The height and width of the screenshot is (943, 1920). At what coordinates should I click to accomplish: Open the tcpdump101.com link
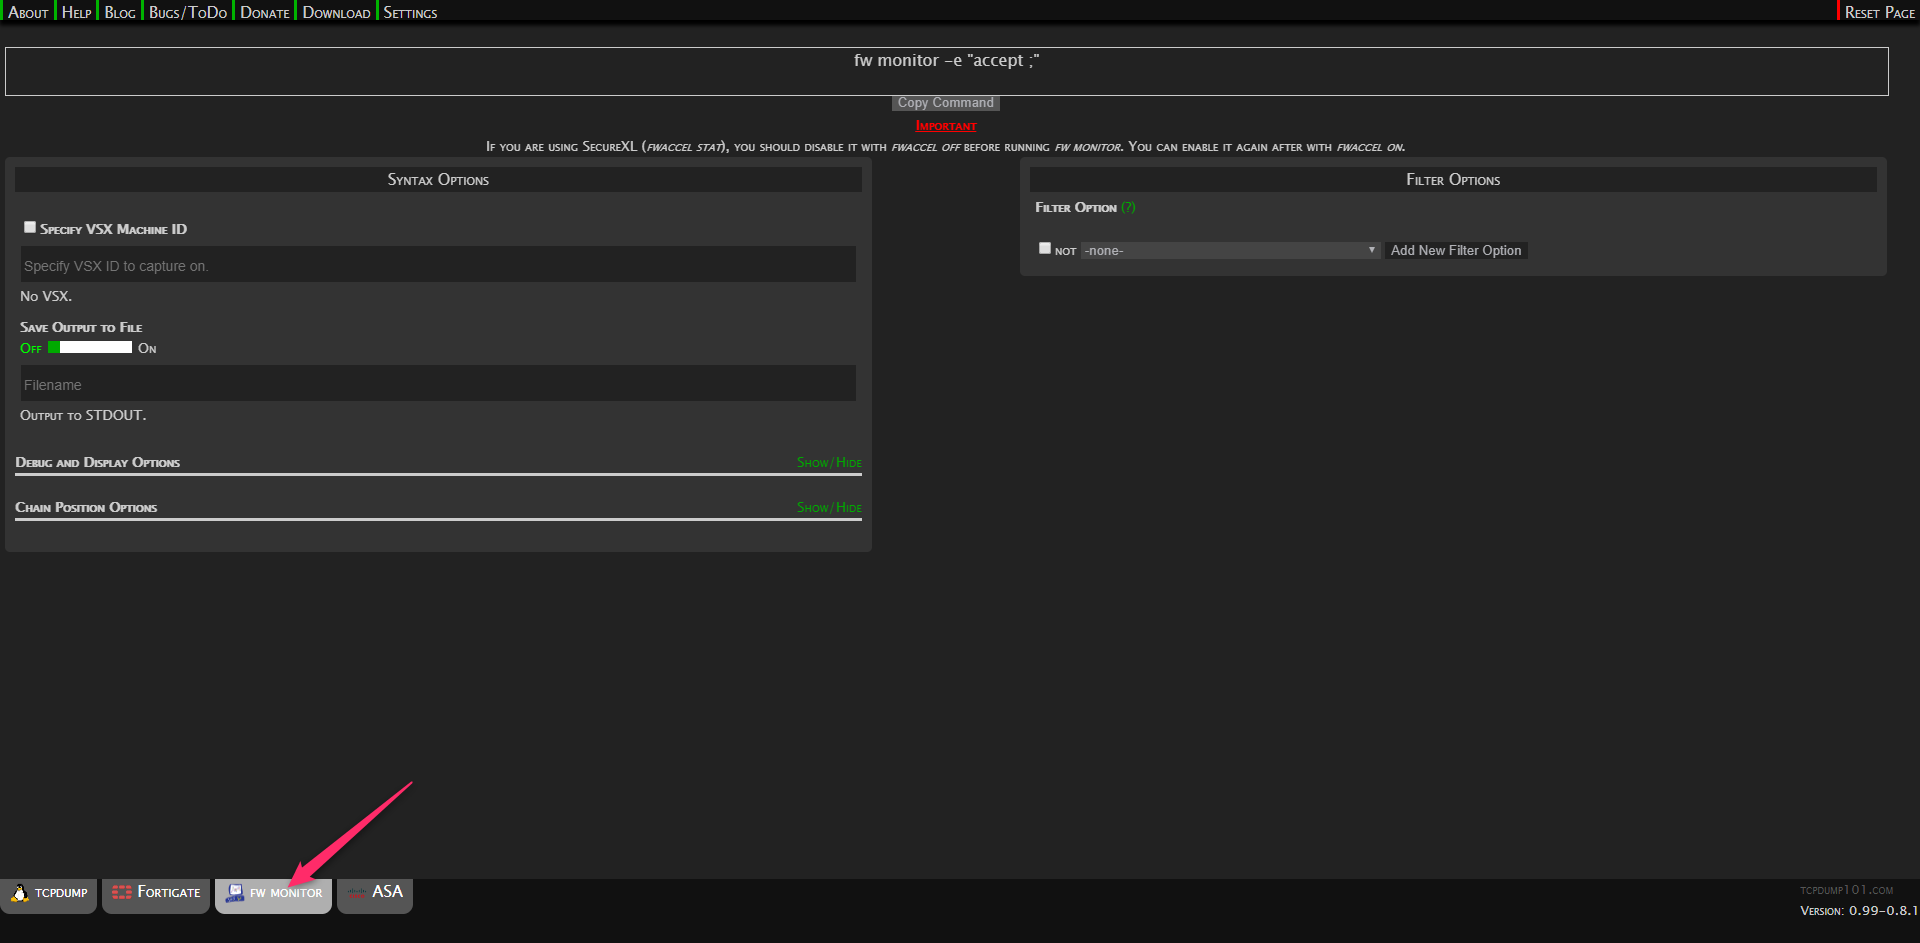[x=1846, y=890]
